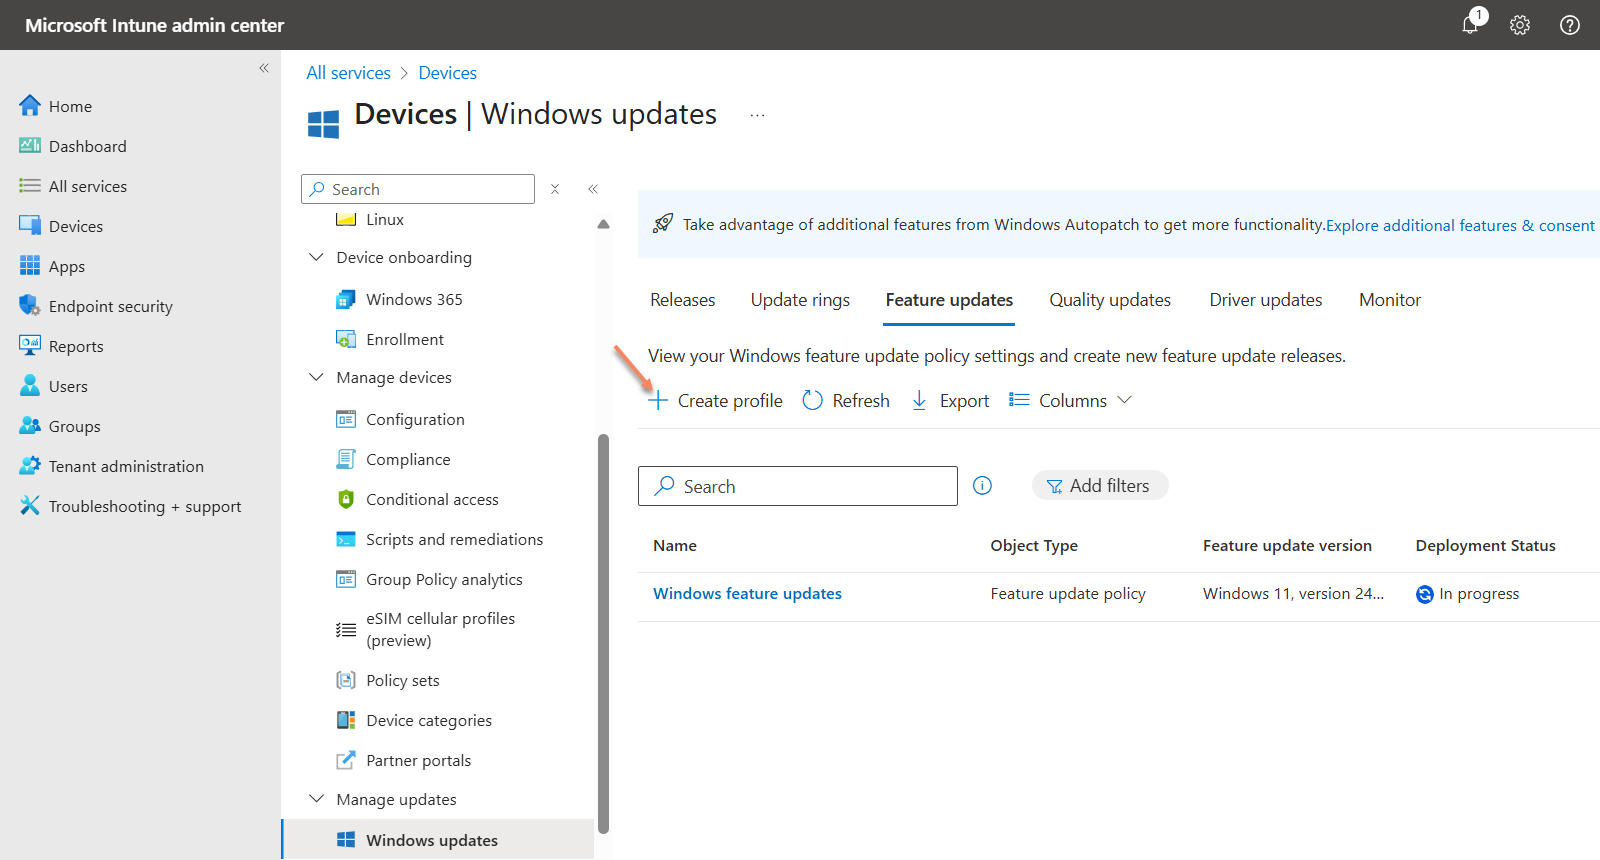Click the Device categories icon
Image resolution: width=1600 pixels, height=860 pixels.
(346, 720)
